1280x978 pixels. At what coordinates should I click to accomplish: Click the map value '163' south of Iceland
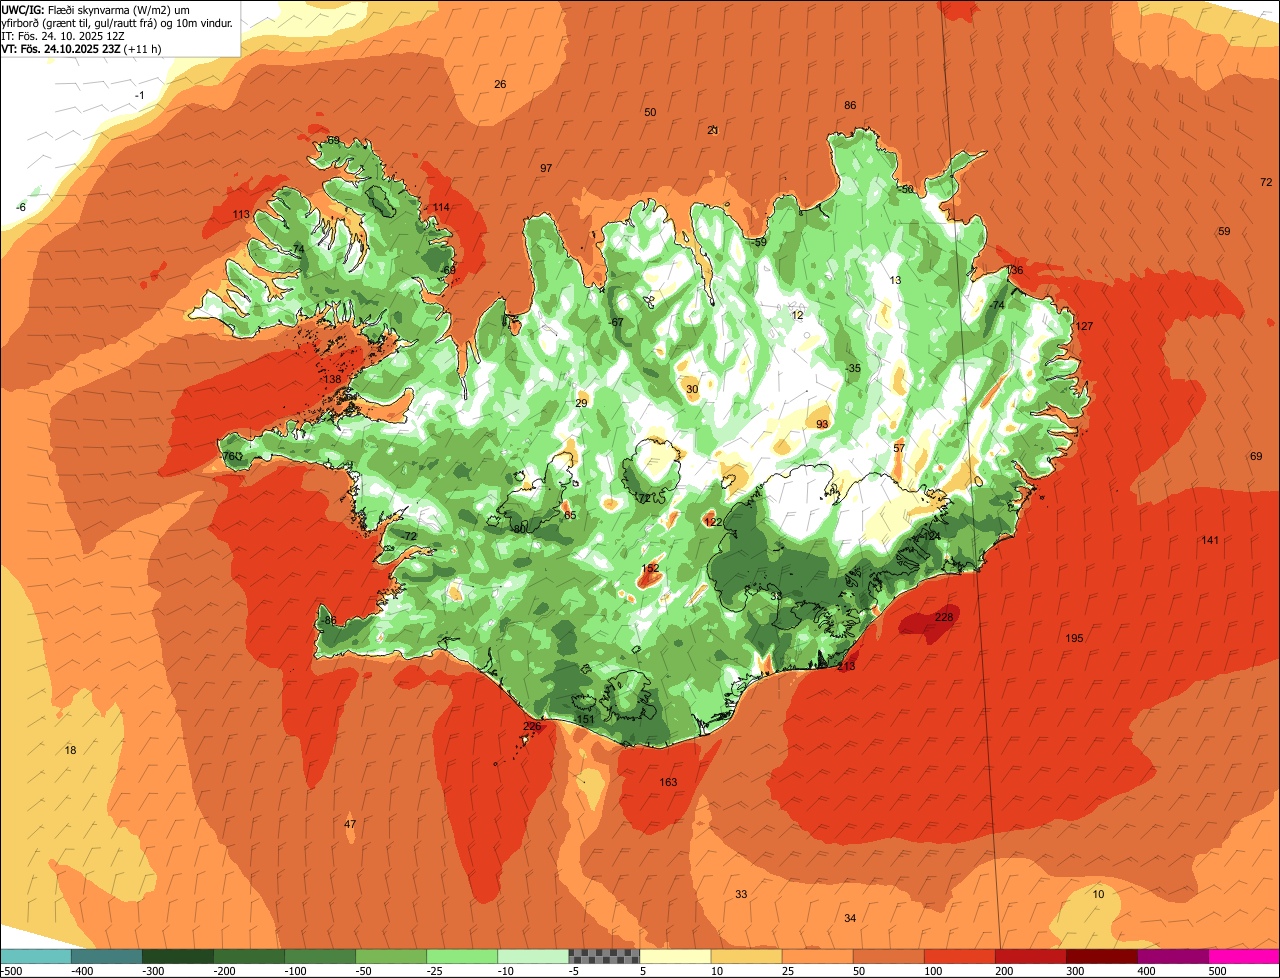[x=668, y=782]
